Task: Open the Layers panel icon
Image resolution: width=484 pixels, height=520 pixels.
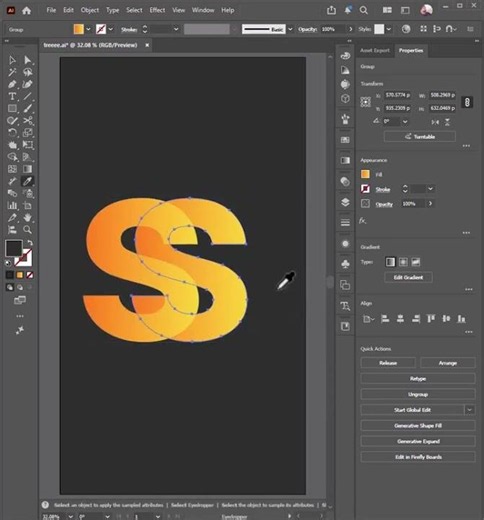Action: tap(345, 202)
